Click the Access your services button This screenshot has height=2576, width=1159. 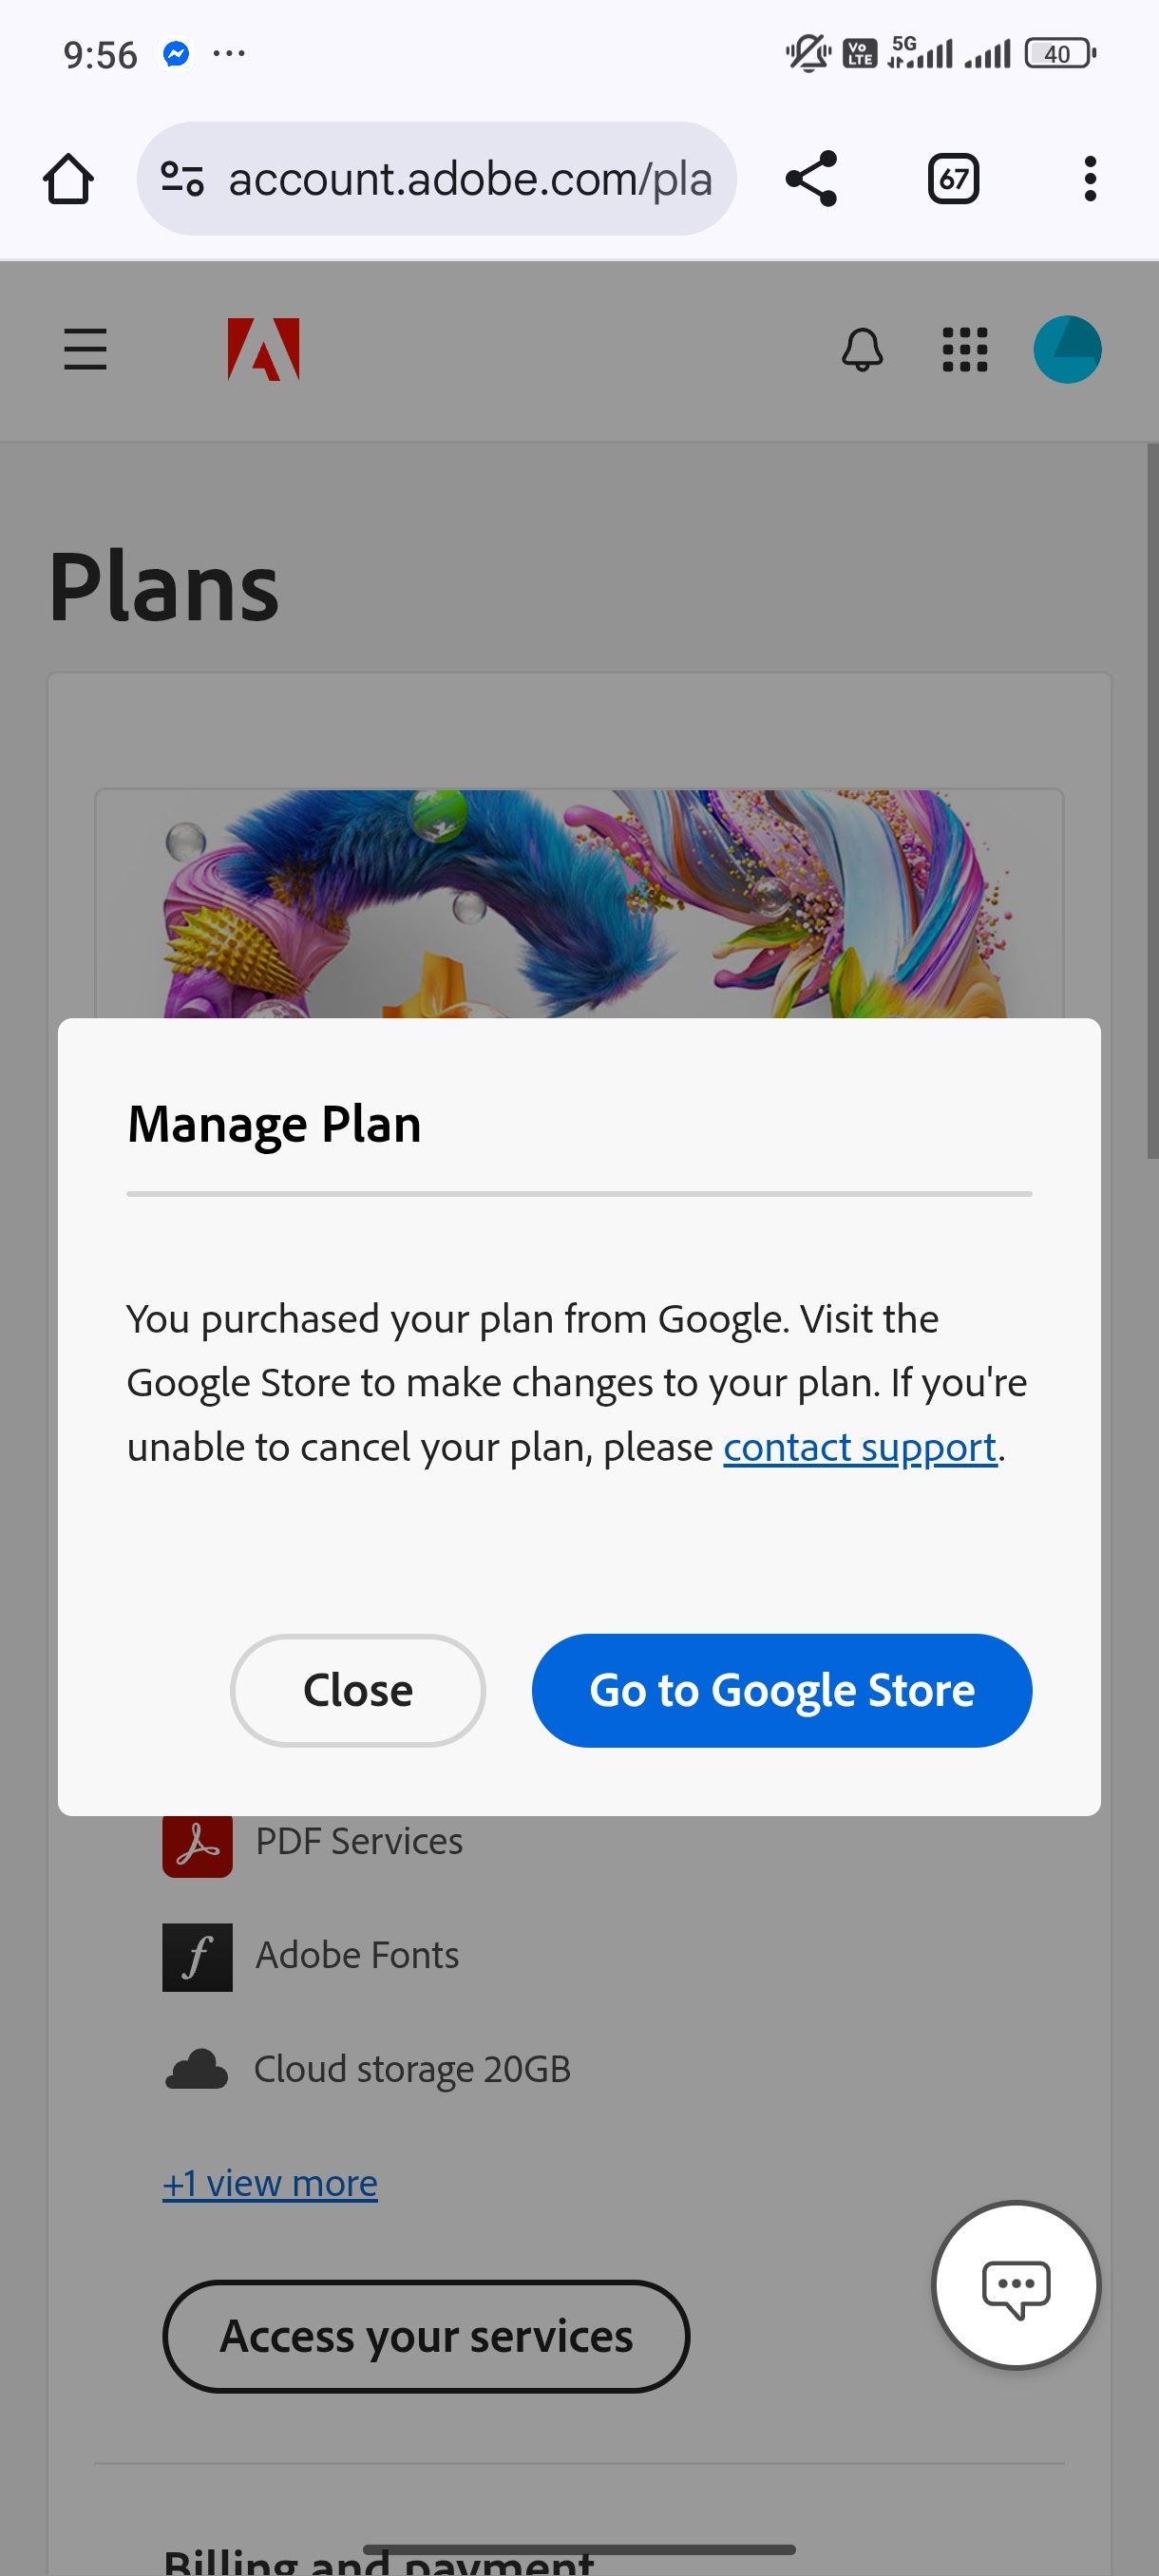click(x=426, y=2336)
